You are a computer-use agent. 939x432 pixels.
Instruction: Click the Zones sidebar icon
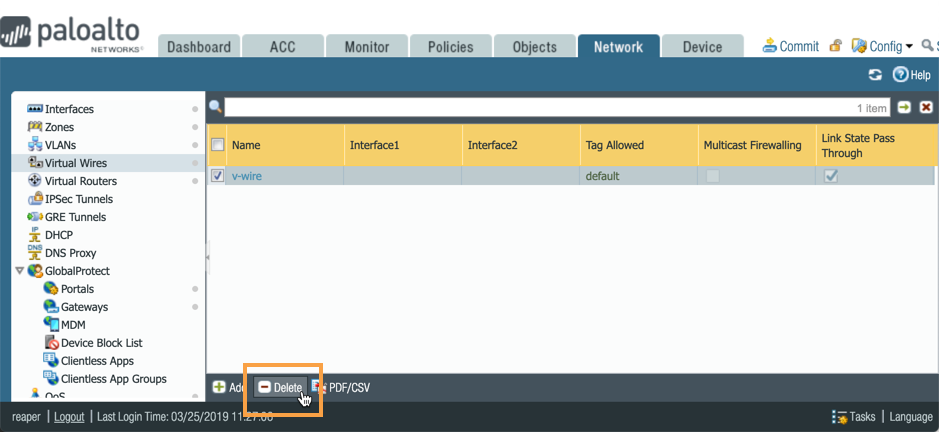(35, 126)
